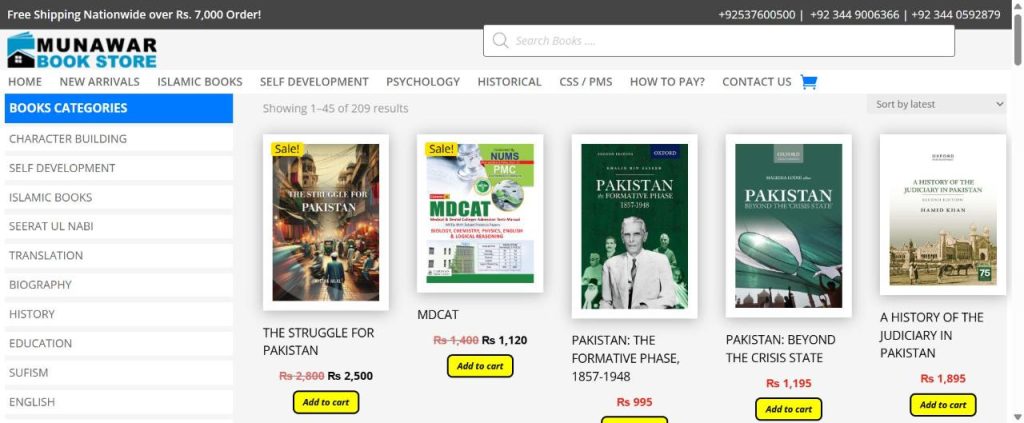Add MDCAT to cart

point(480,366)
